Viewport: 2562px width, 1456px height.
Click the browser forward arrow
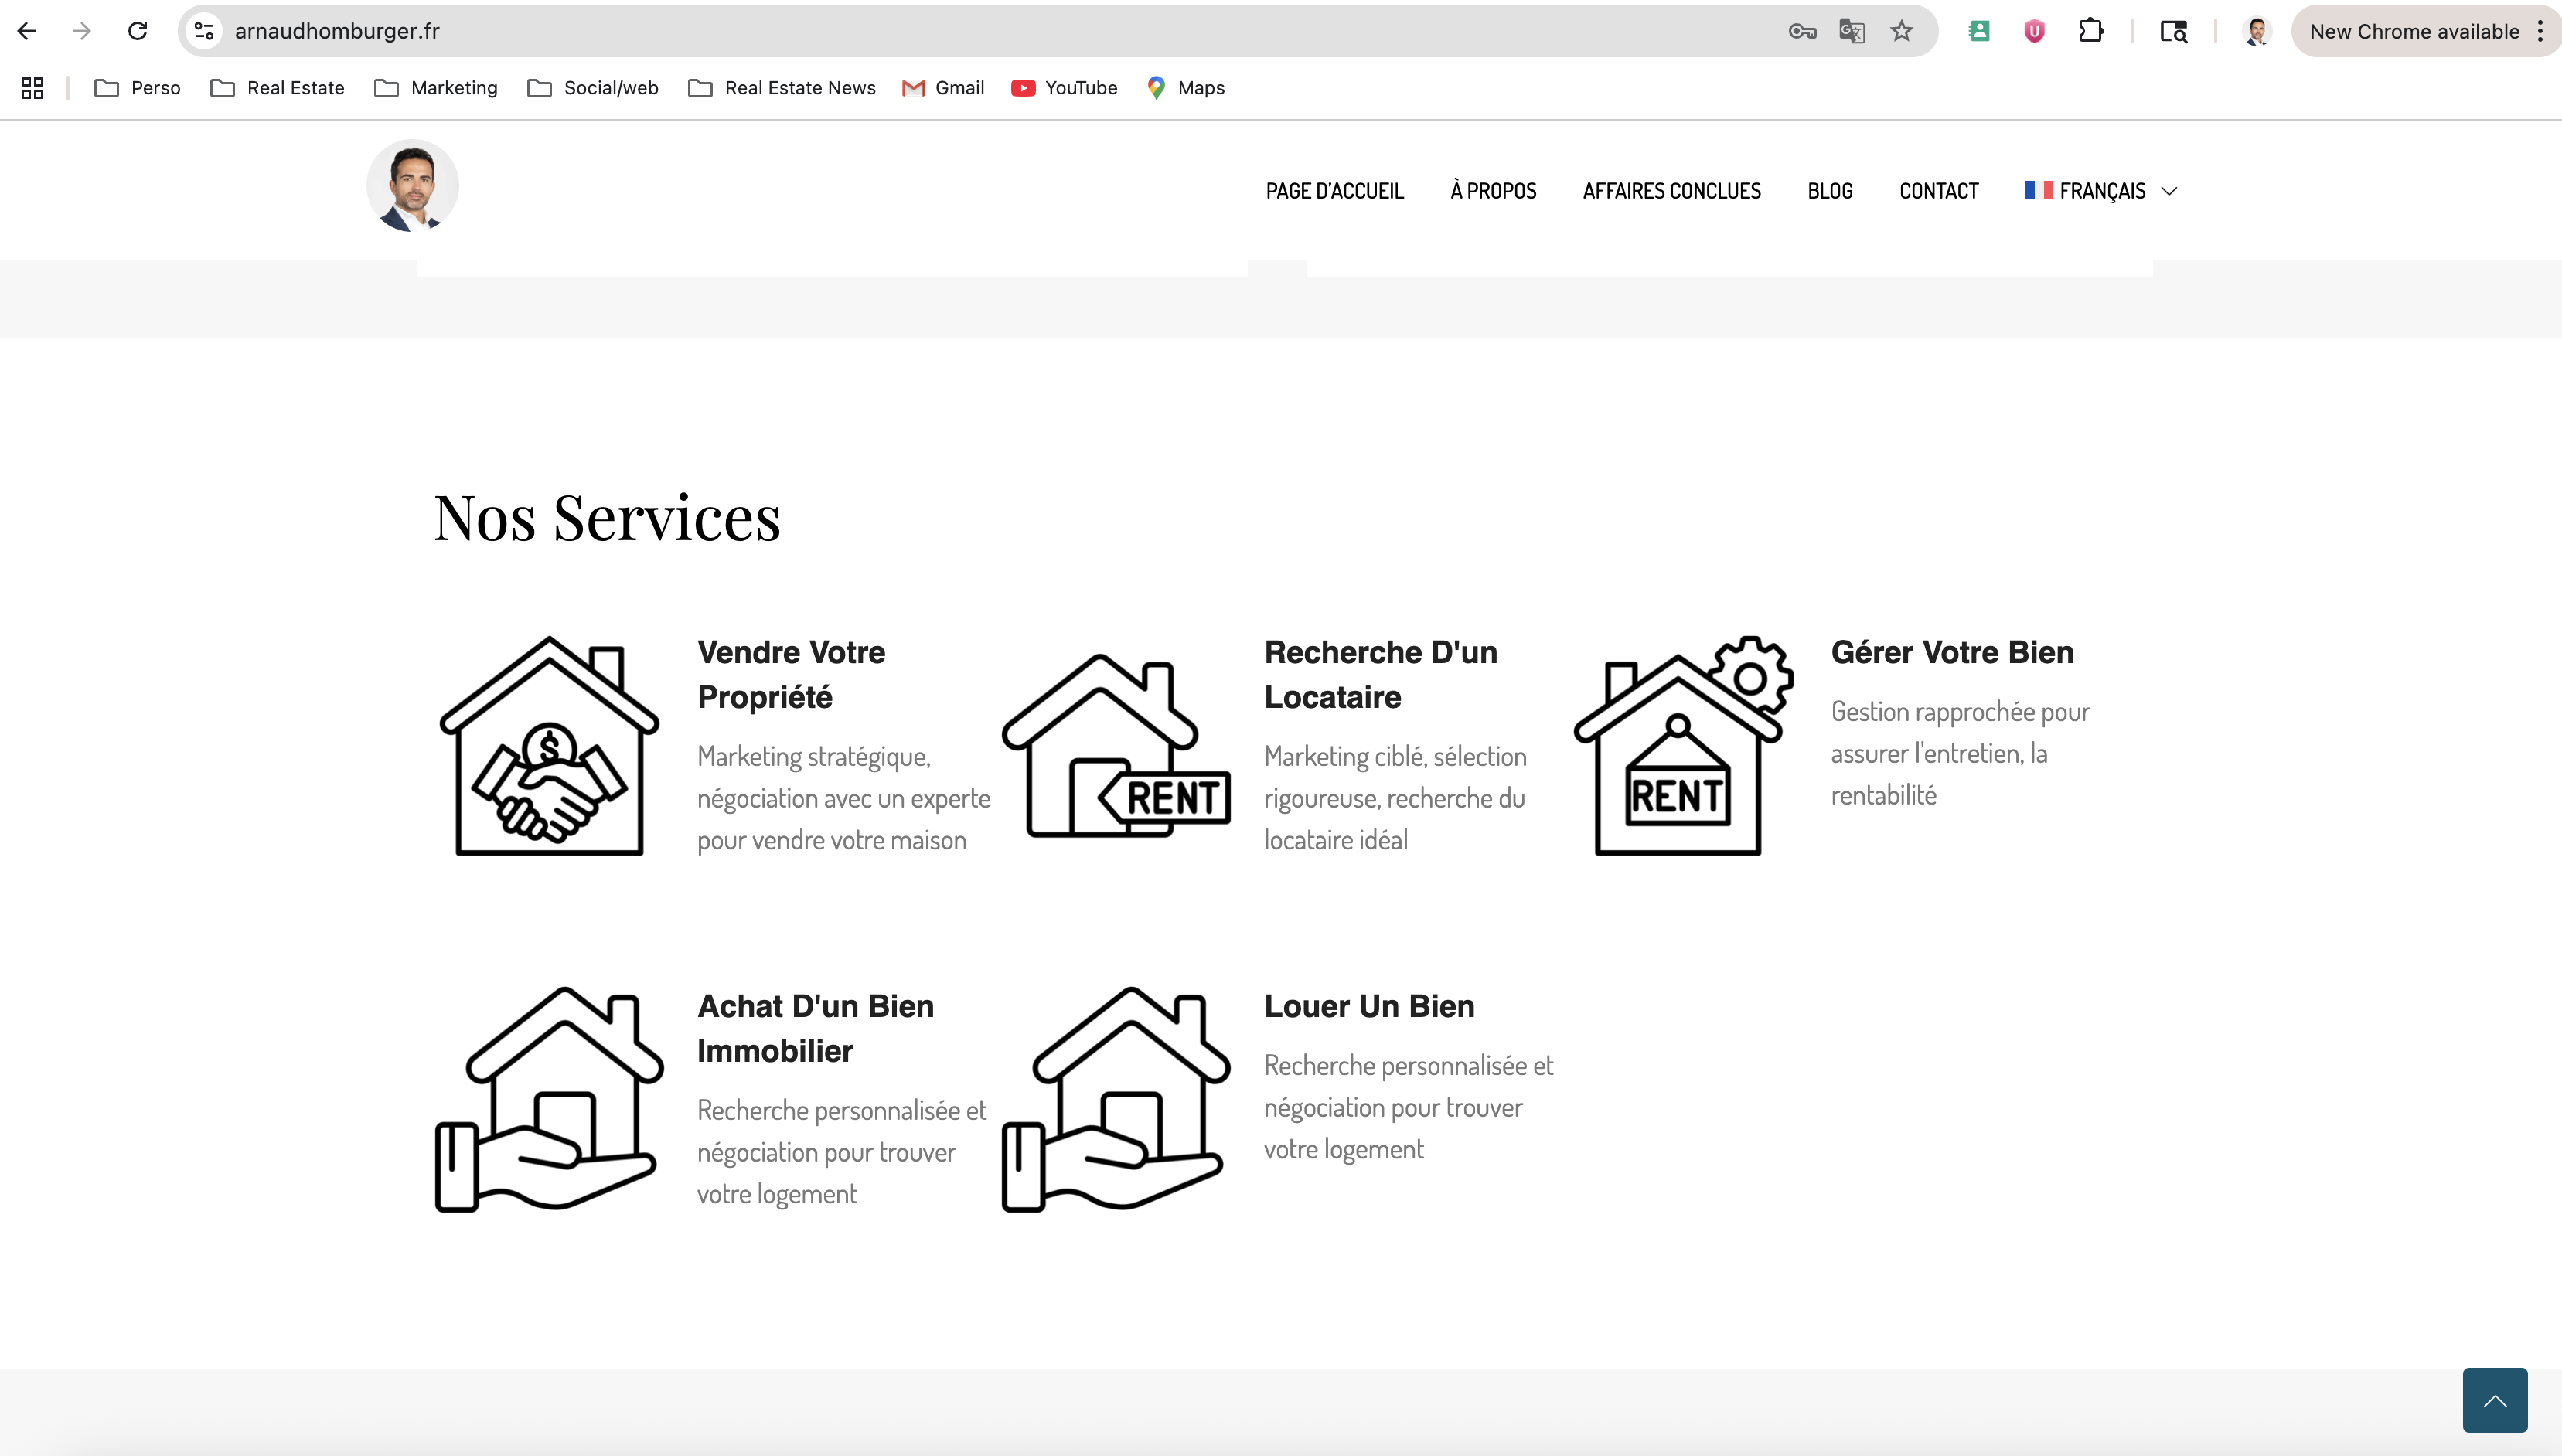pyautogui.click(x=82, y=31)
